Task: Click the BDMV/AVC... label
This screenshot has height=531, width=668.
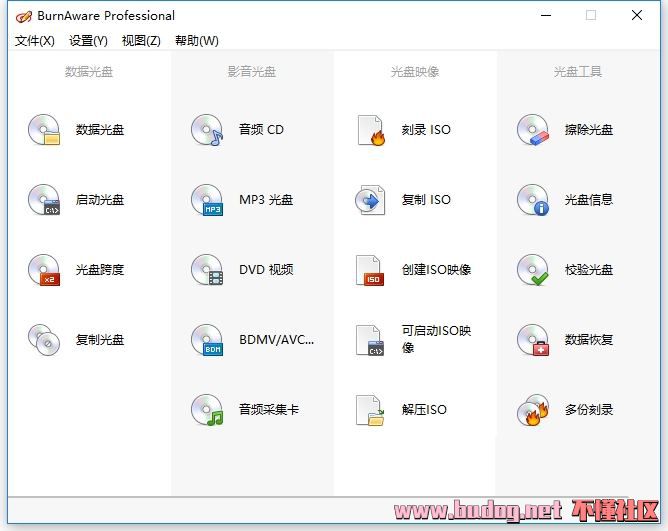Action: 276,340
